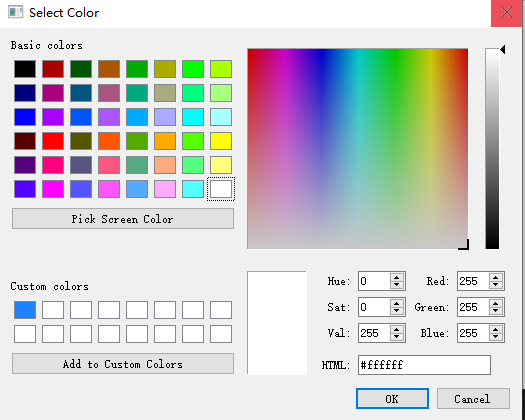
Task: Click into the Hue value field
Action: point(374,281)
